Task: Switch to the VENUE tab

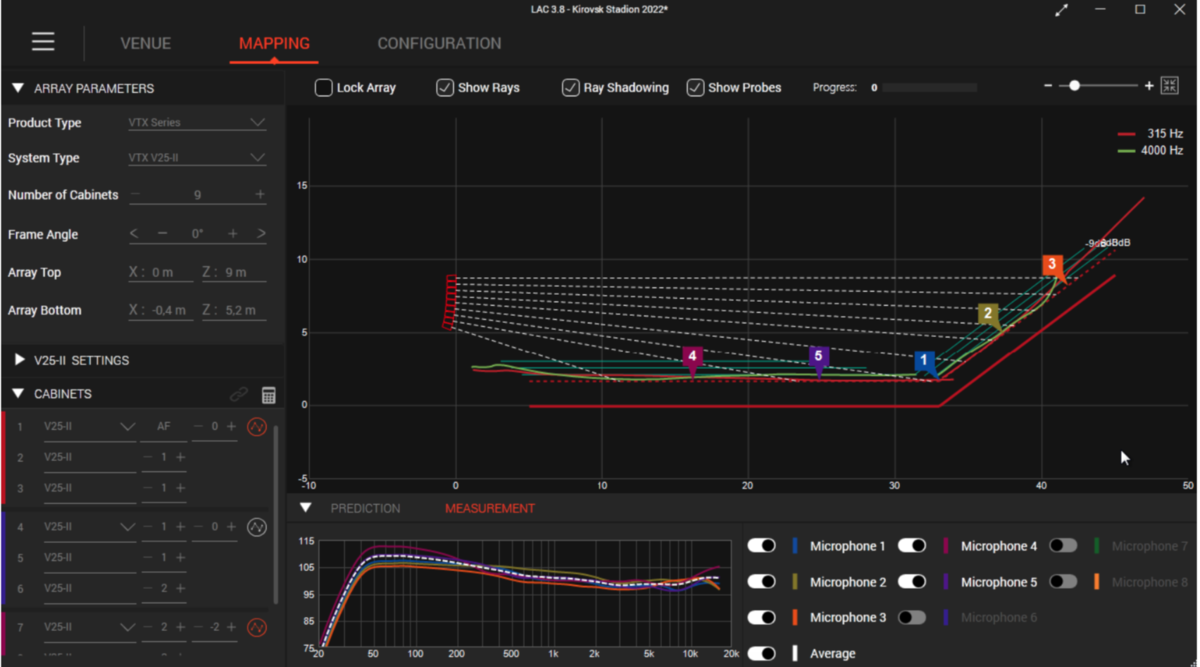Action: [x=146, y=44]
